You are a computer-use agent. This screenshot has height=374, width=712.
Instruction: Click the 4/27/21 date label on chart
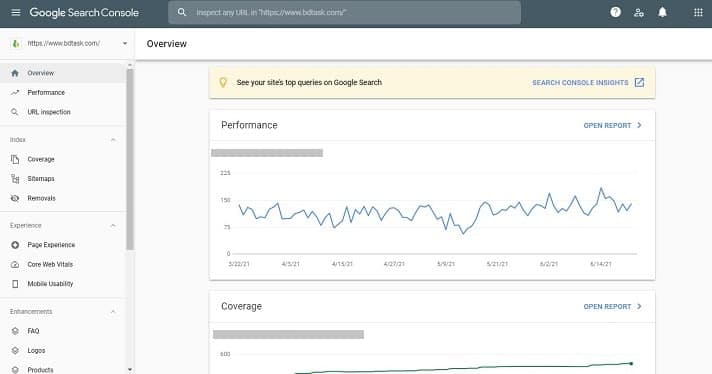394,264
